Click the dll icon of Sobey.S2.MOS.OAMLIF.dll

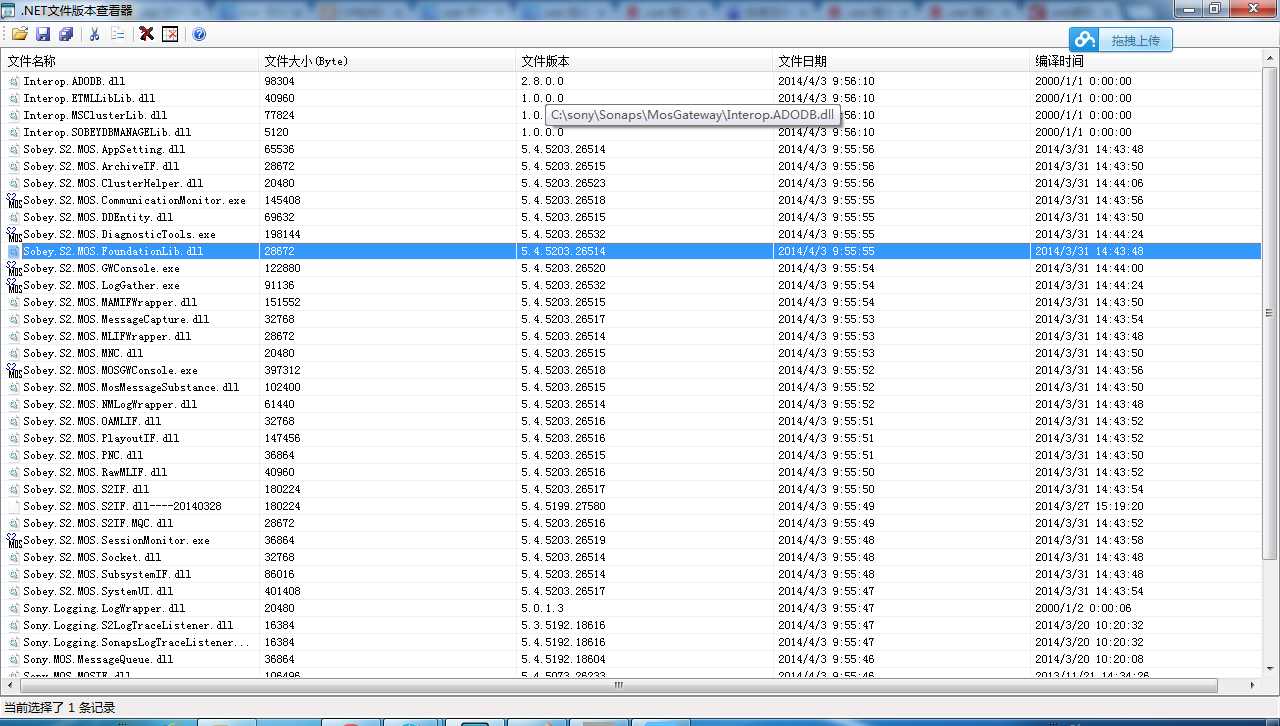(14, 421)
